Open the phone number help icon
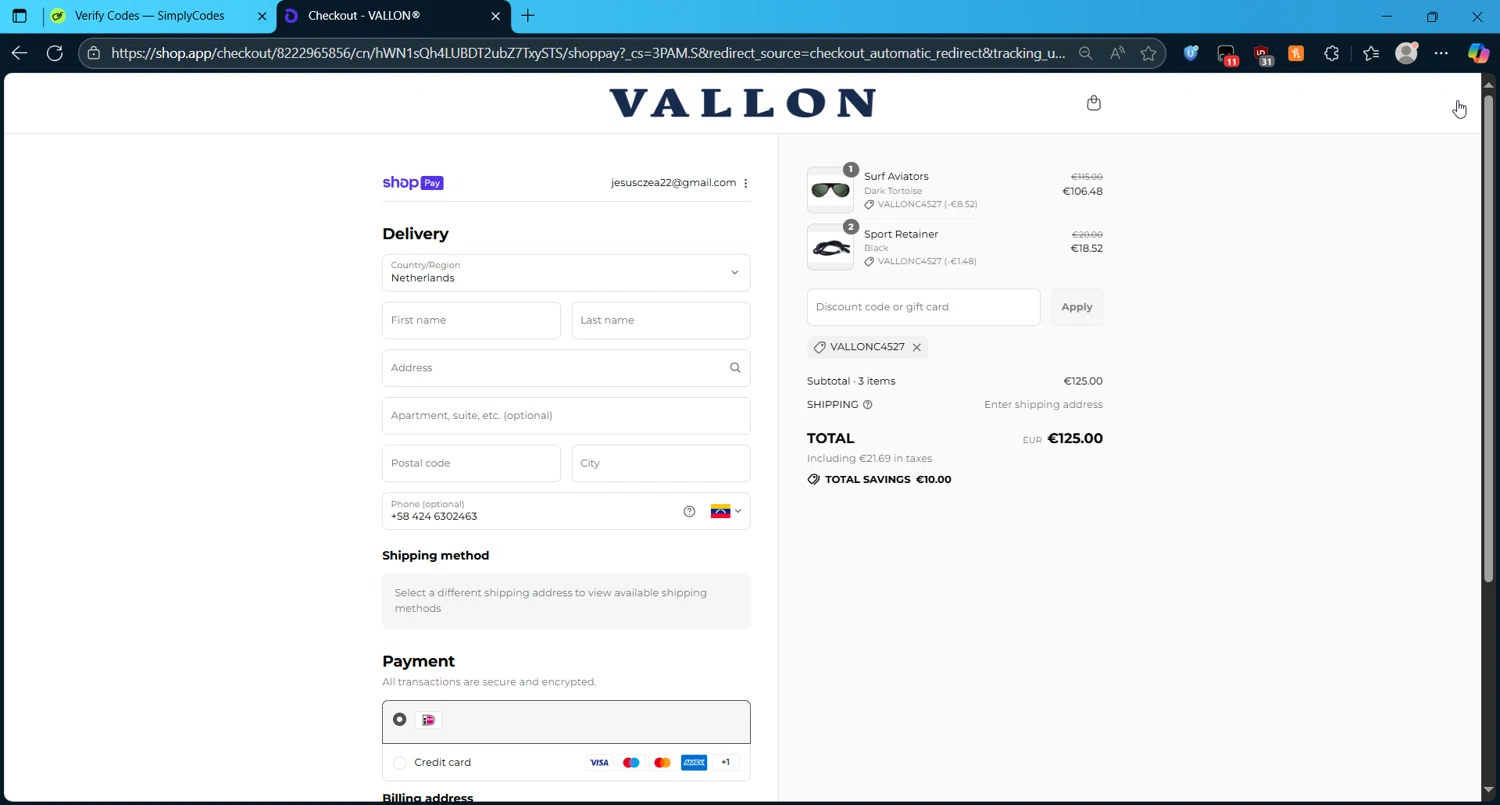 coord(689,511)
